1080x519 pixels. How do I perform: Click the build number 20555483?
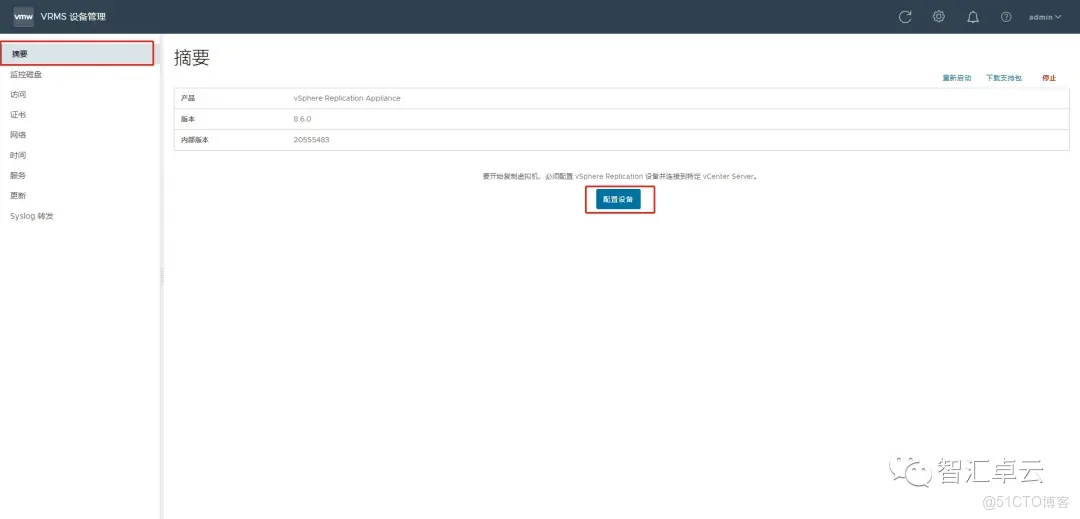[x=311, y=140]
